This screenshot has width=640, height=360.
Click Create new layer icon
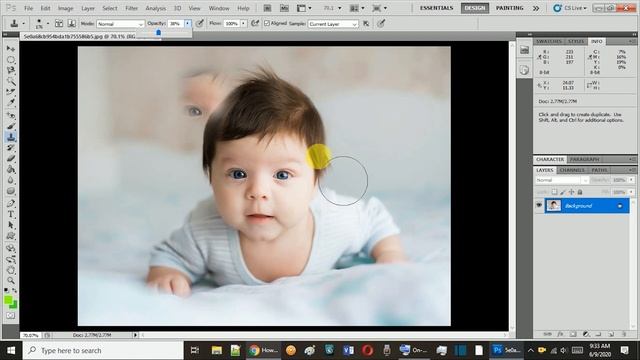coord(611,334)
